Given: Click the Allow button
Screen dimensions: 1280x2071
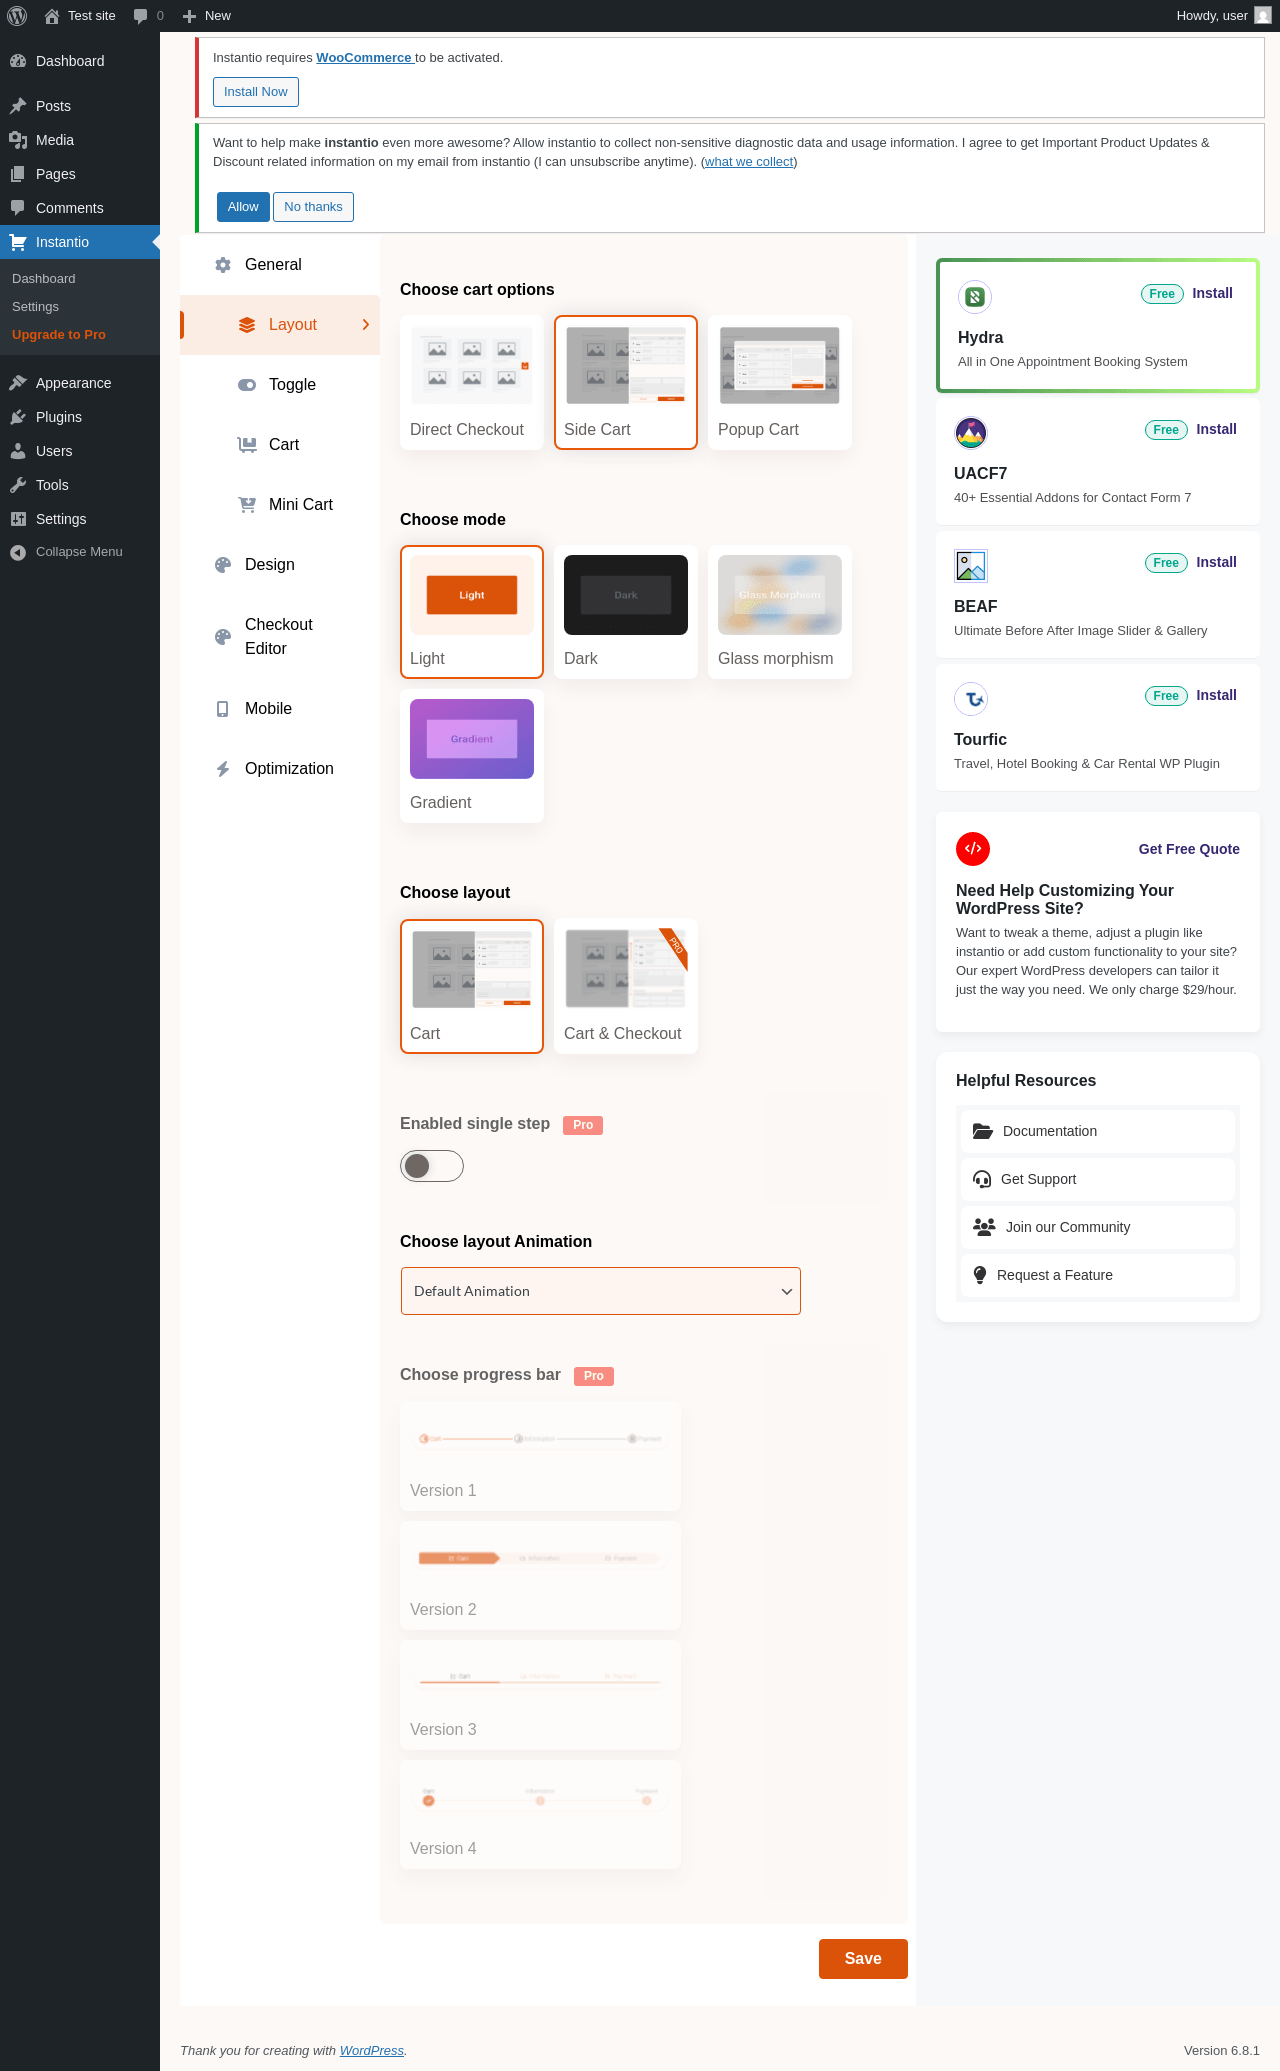Looking at the screenshot, I should 243,207.
